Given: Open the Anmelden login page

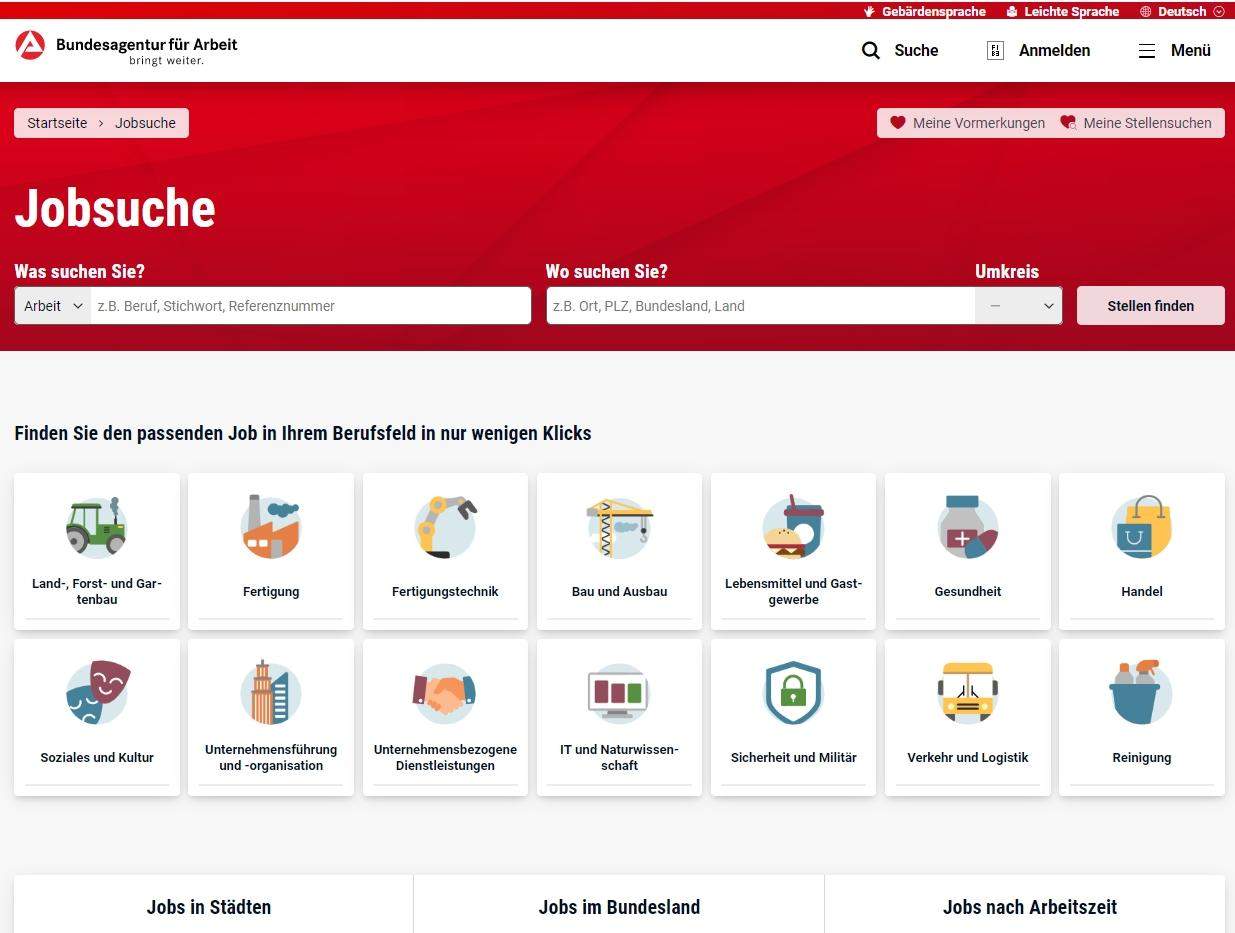Looking at the screenshot, I should [1037, 50].
